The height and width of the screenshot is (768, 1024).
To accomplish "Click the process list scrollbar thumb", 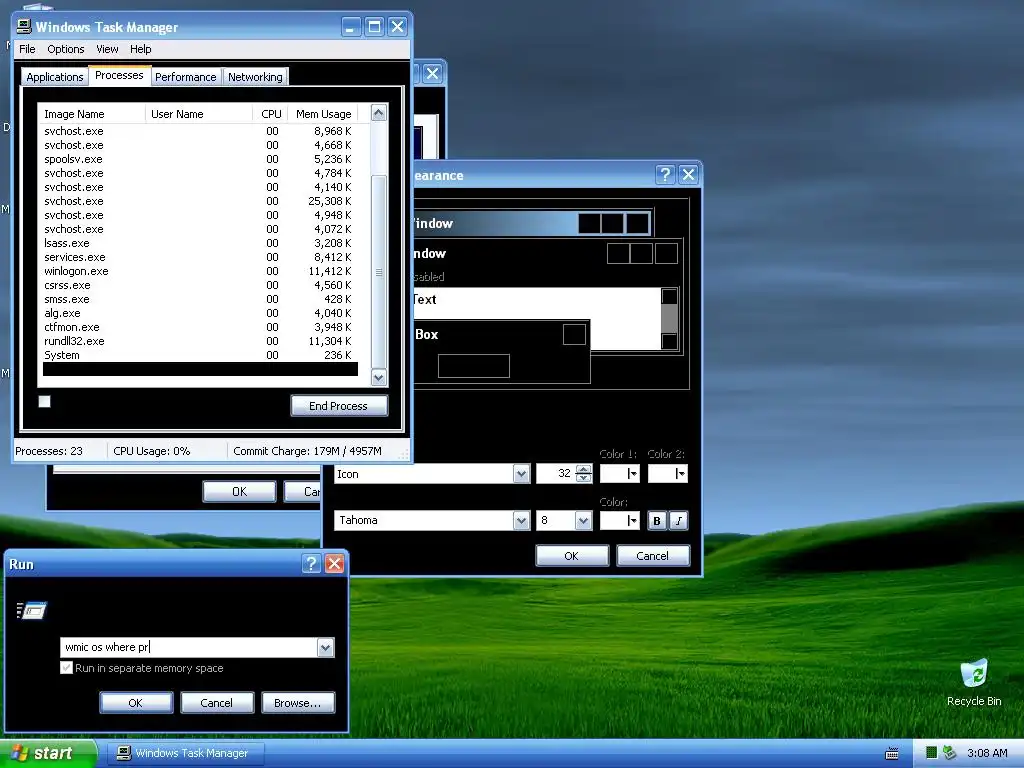I will 379,272.
